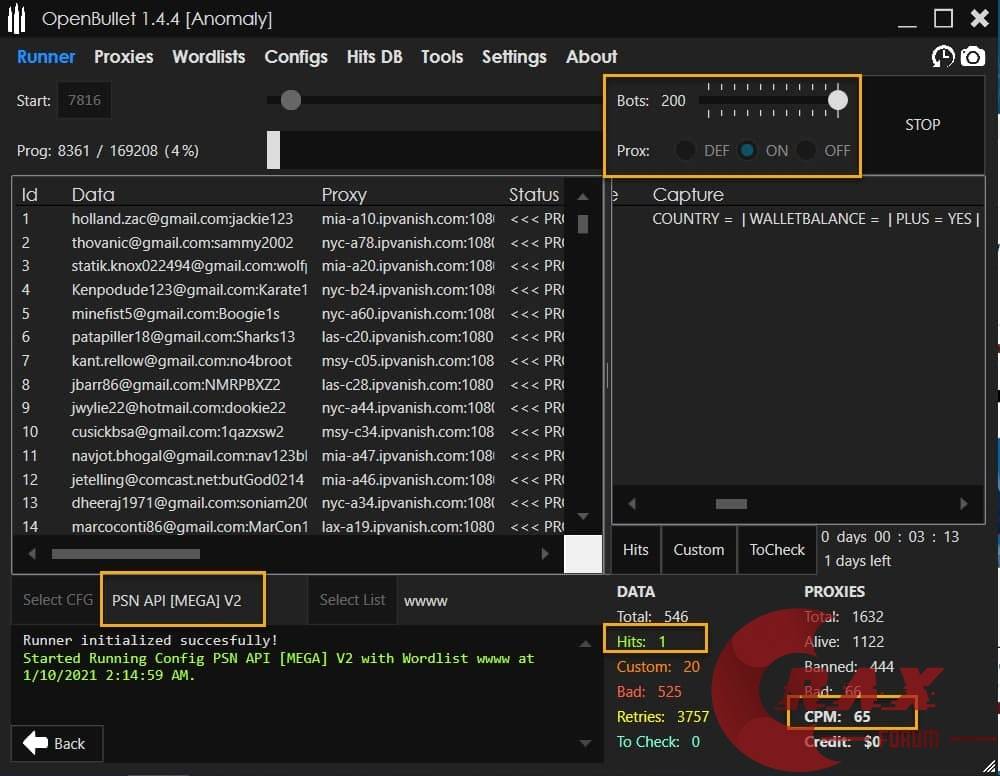Click the resize grip at window corner

989,767
